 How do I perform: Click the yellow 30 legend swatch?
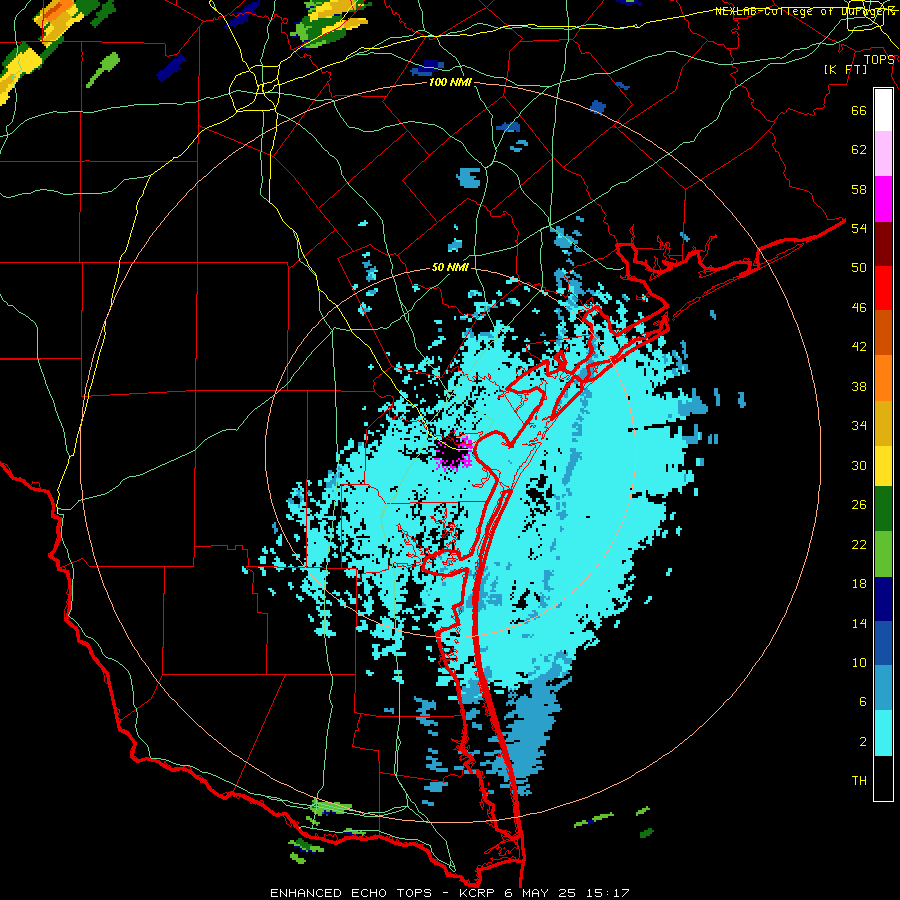click(x=883, y=465)
